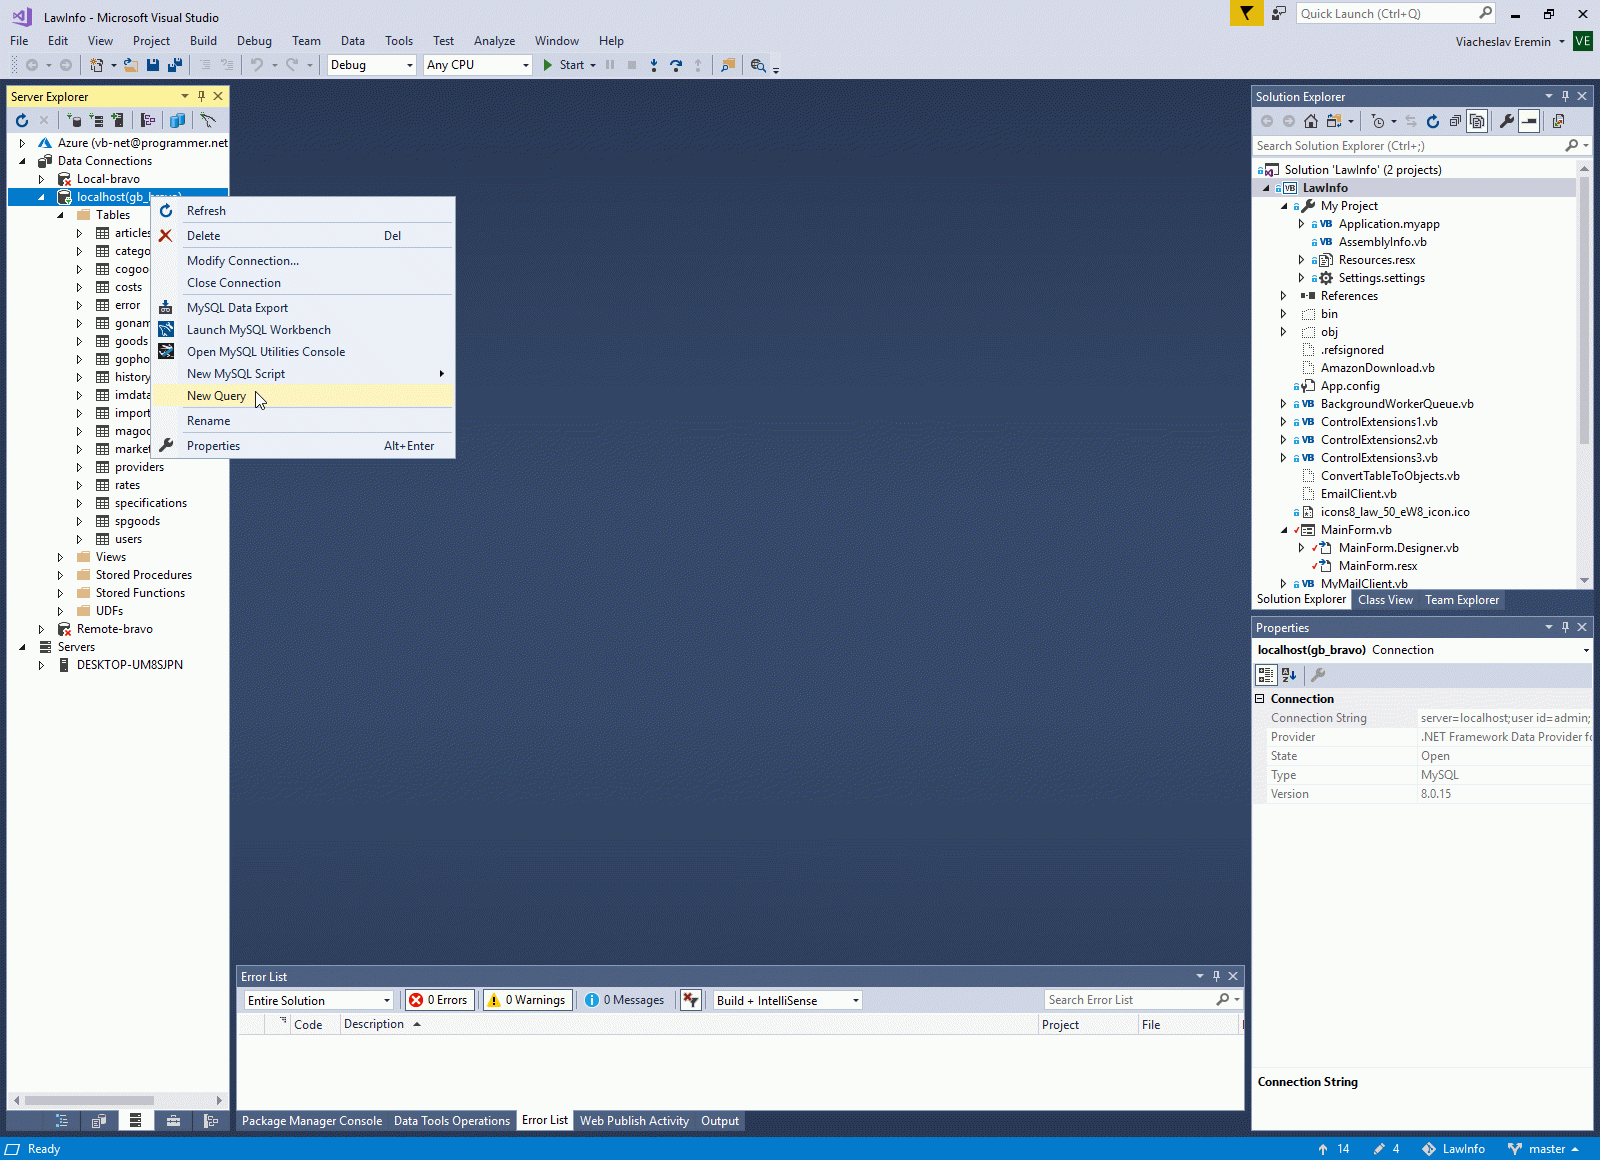1600x1160 pixels.
Task: Click Collapse All icon in Solution Explorer
Action: click(1455, 121)
